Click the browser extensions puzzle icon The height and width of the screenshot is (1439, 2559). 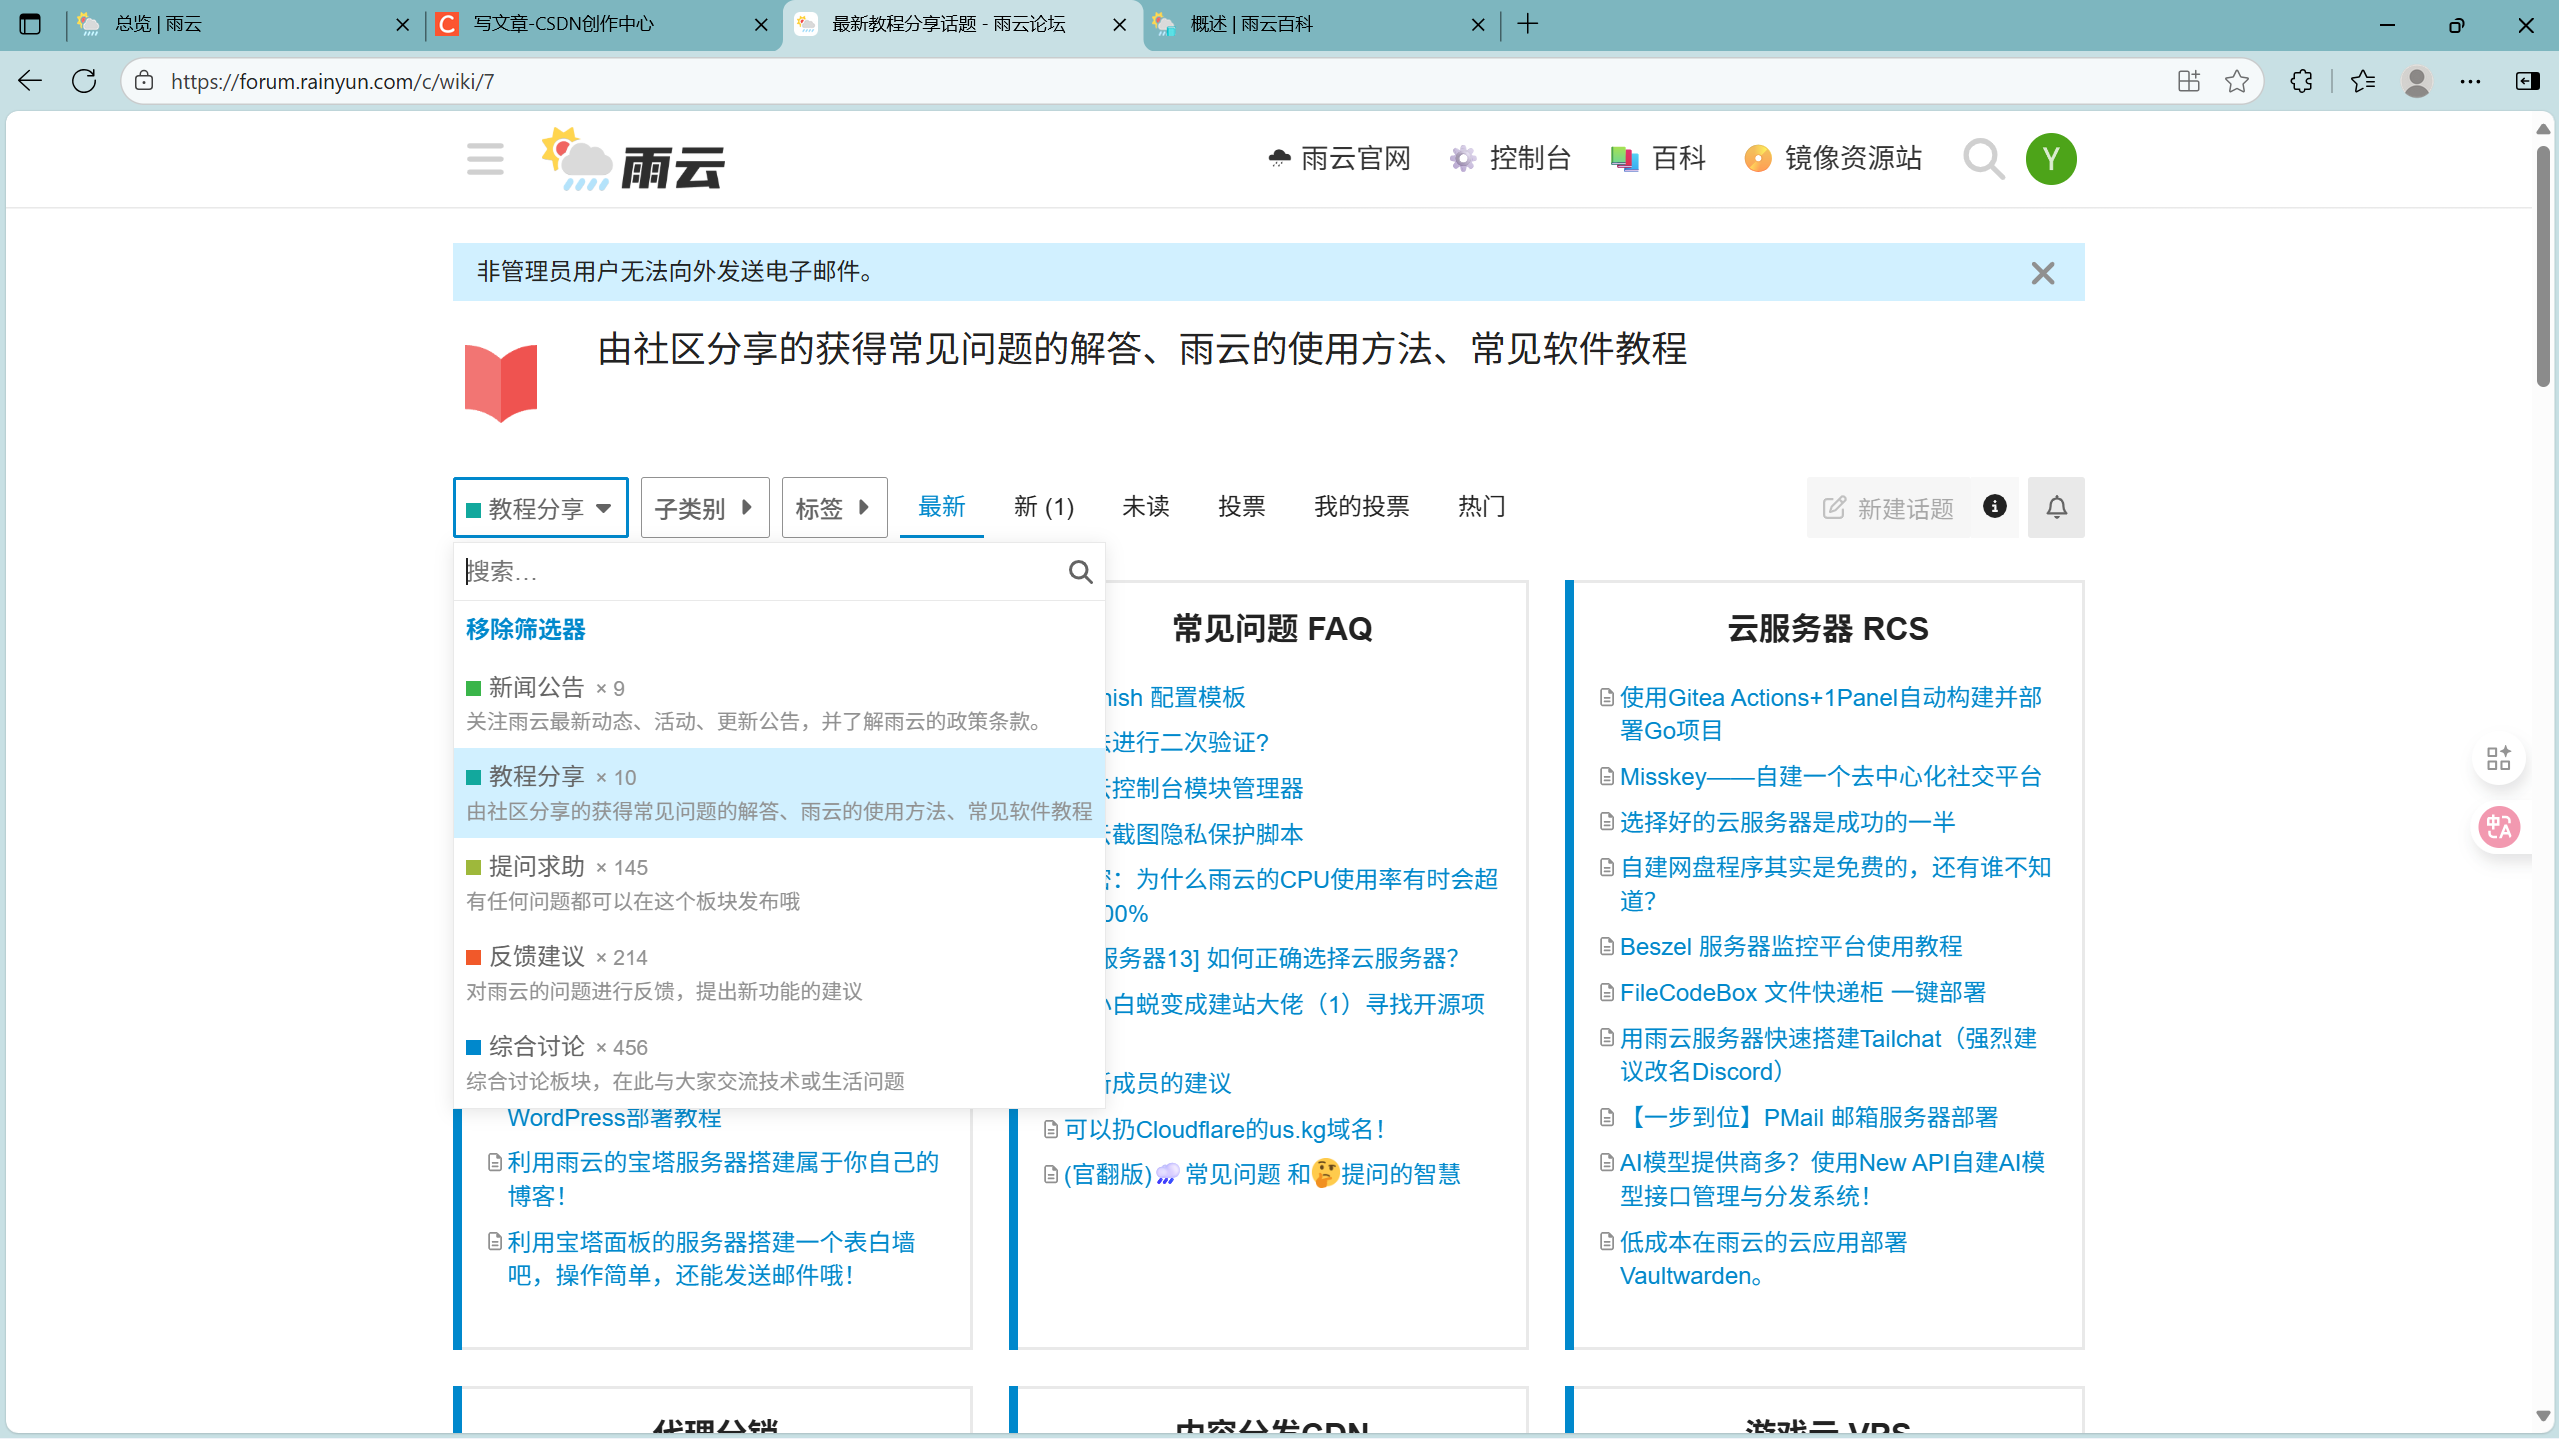tap(2301, 81)
